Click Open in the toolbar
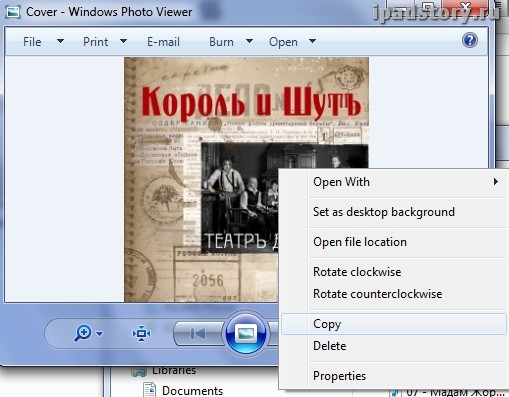 [x=283, y=42]
